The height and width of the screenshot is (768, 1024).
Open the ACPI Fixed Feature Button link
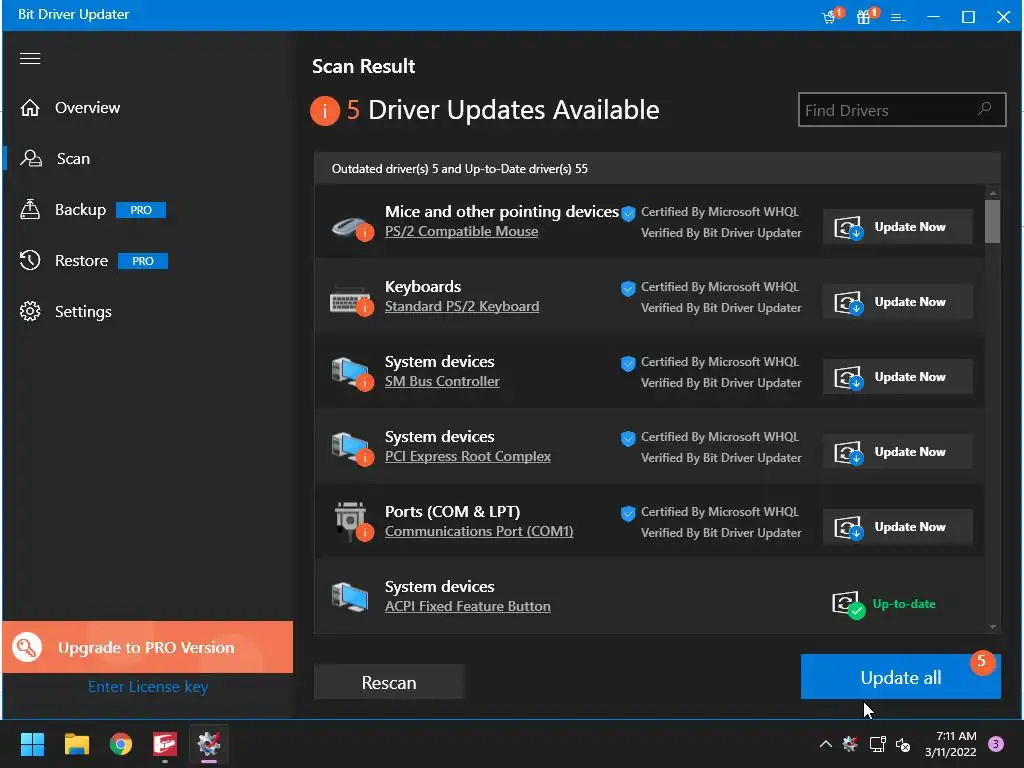(x=468, y=607)
